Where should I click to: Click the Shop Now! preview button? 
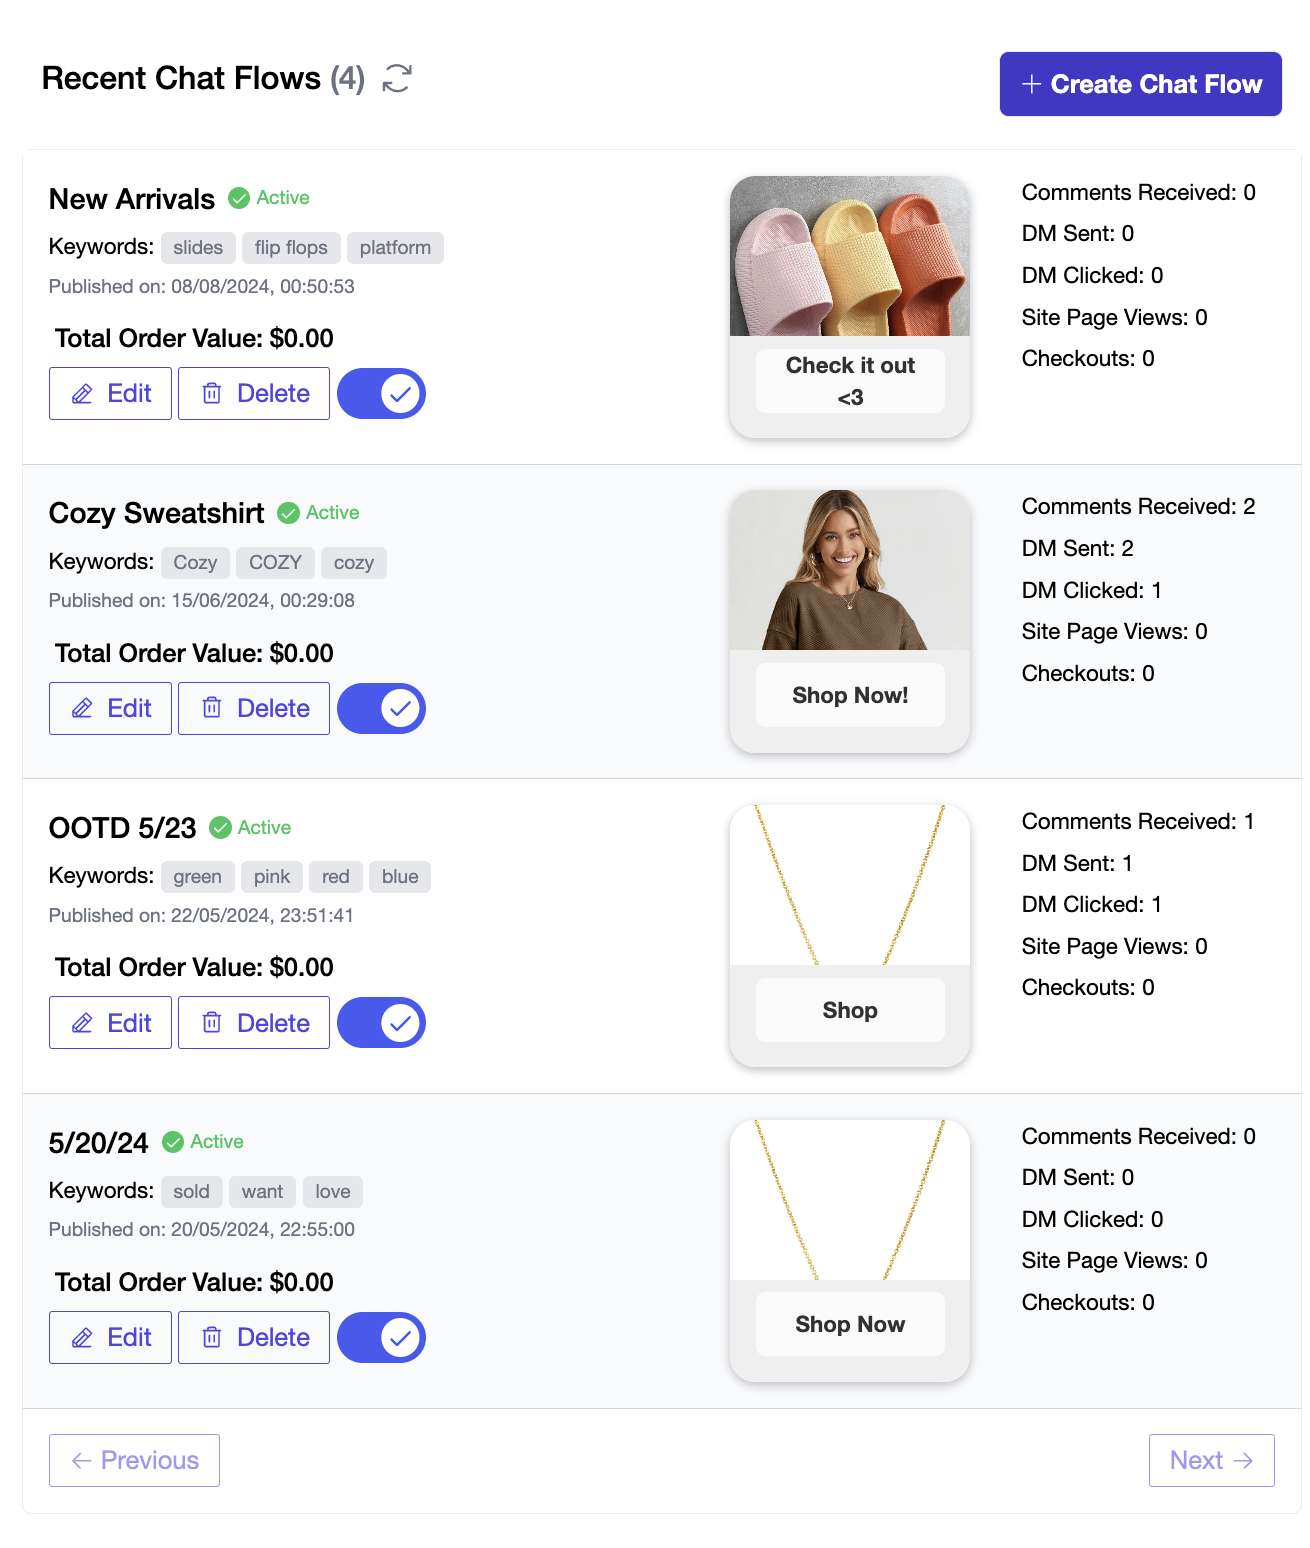[x=850, y=695]
